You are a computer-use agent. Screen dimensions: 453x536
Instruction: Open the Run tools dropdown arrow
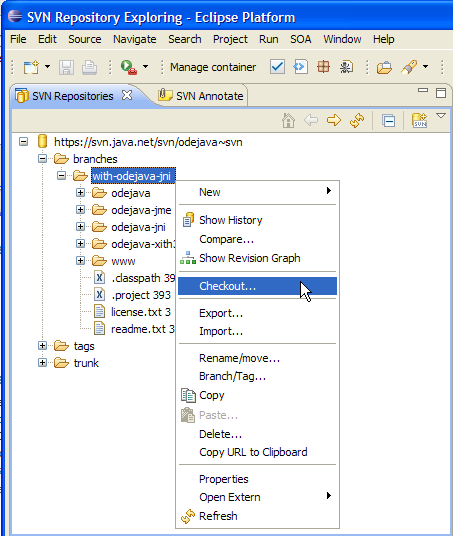point(145,66)
